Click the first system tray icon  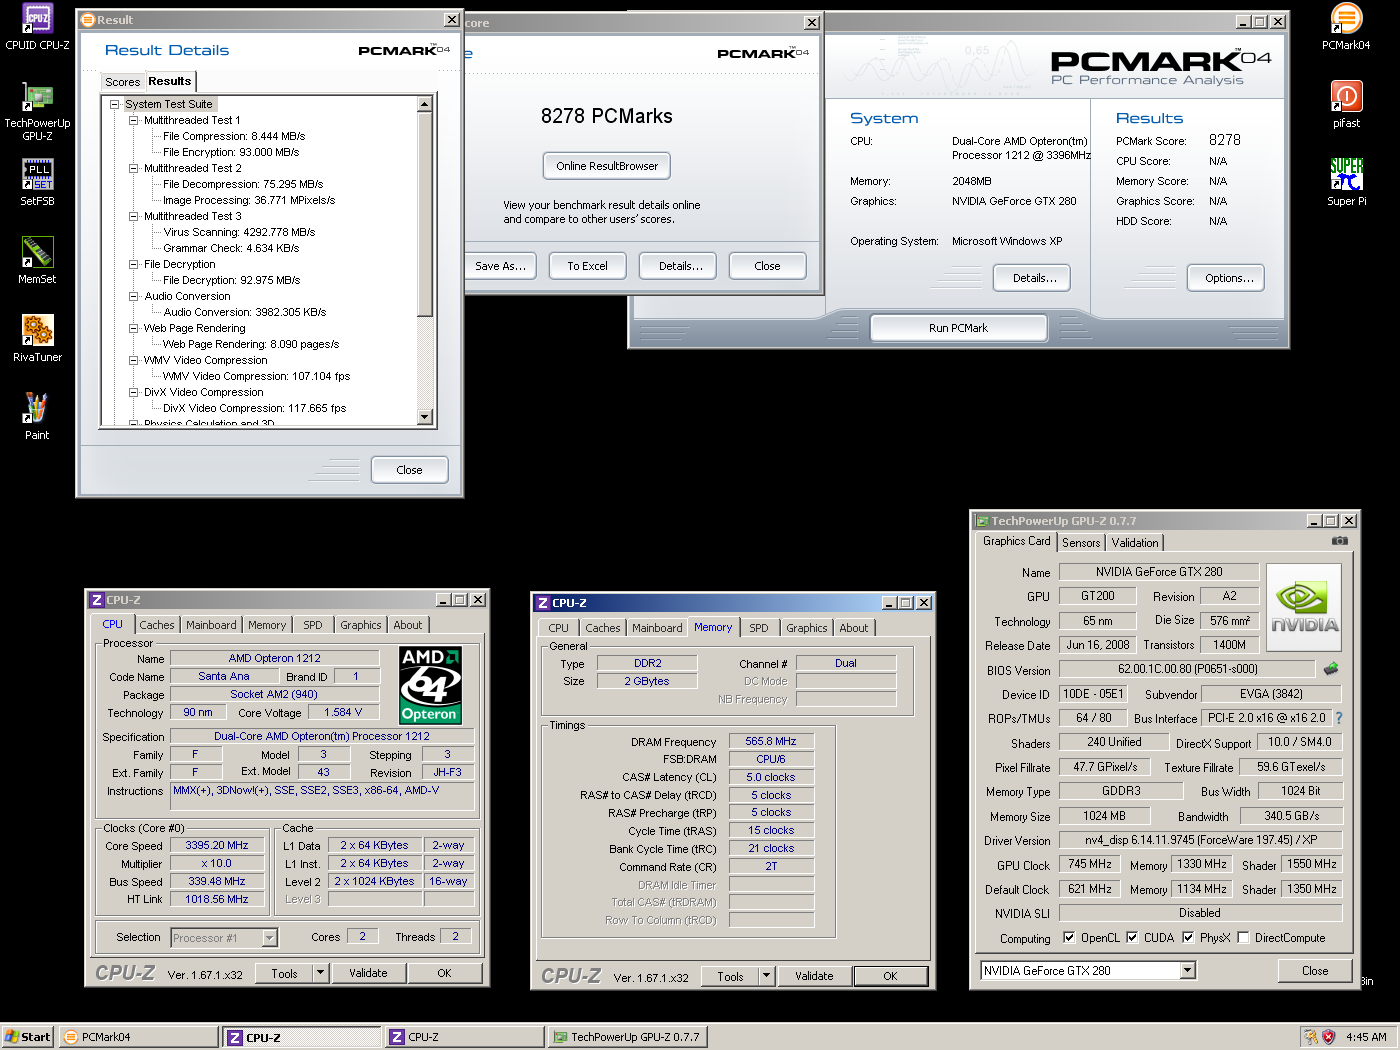(x=1310, y=1037)
